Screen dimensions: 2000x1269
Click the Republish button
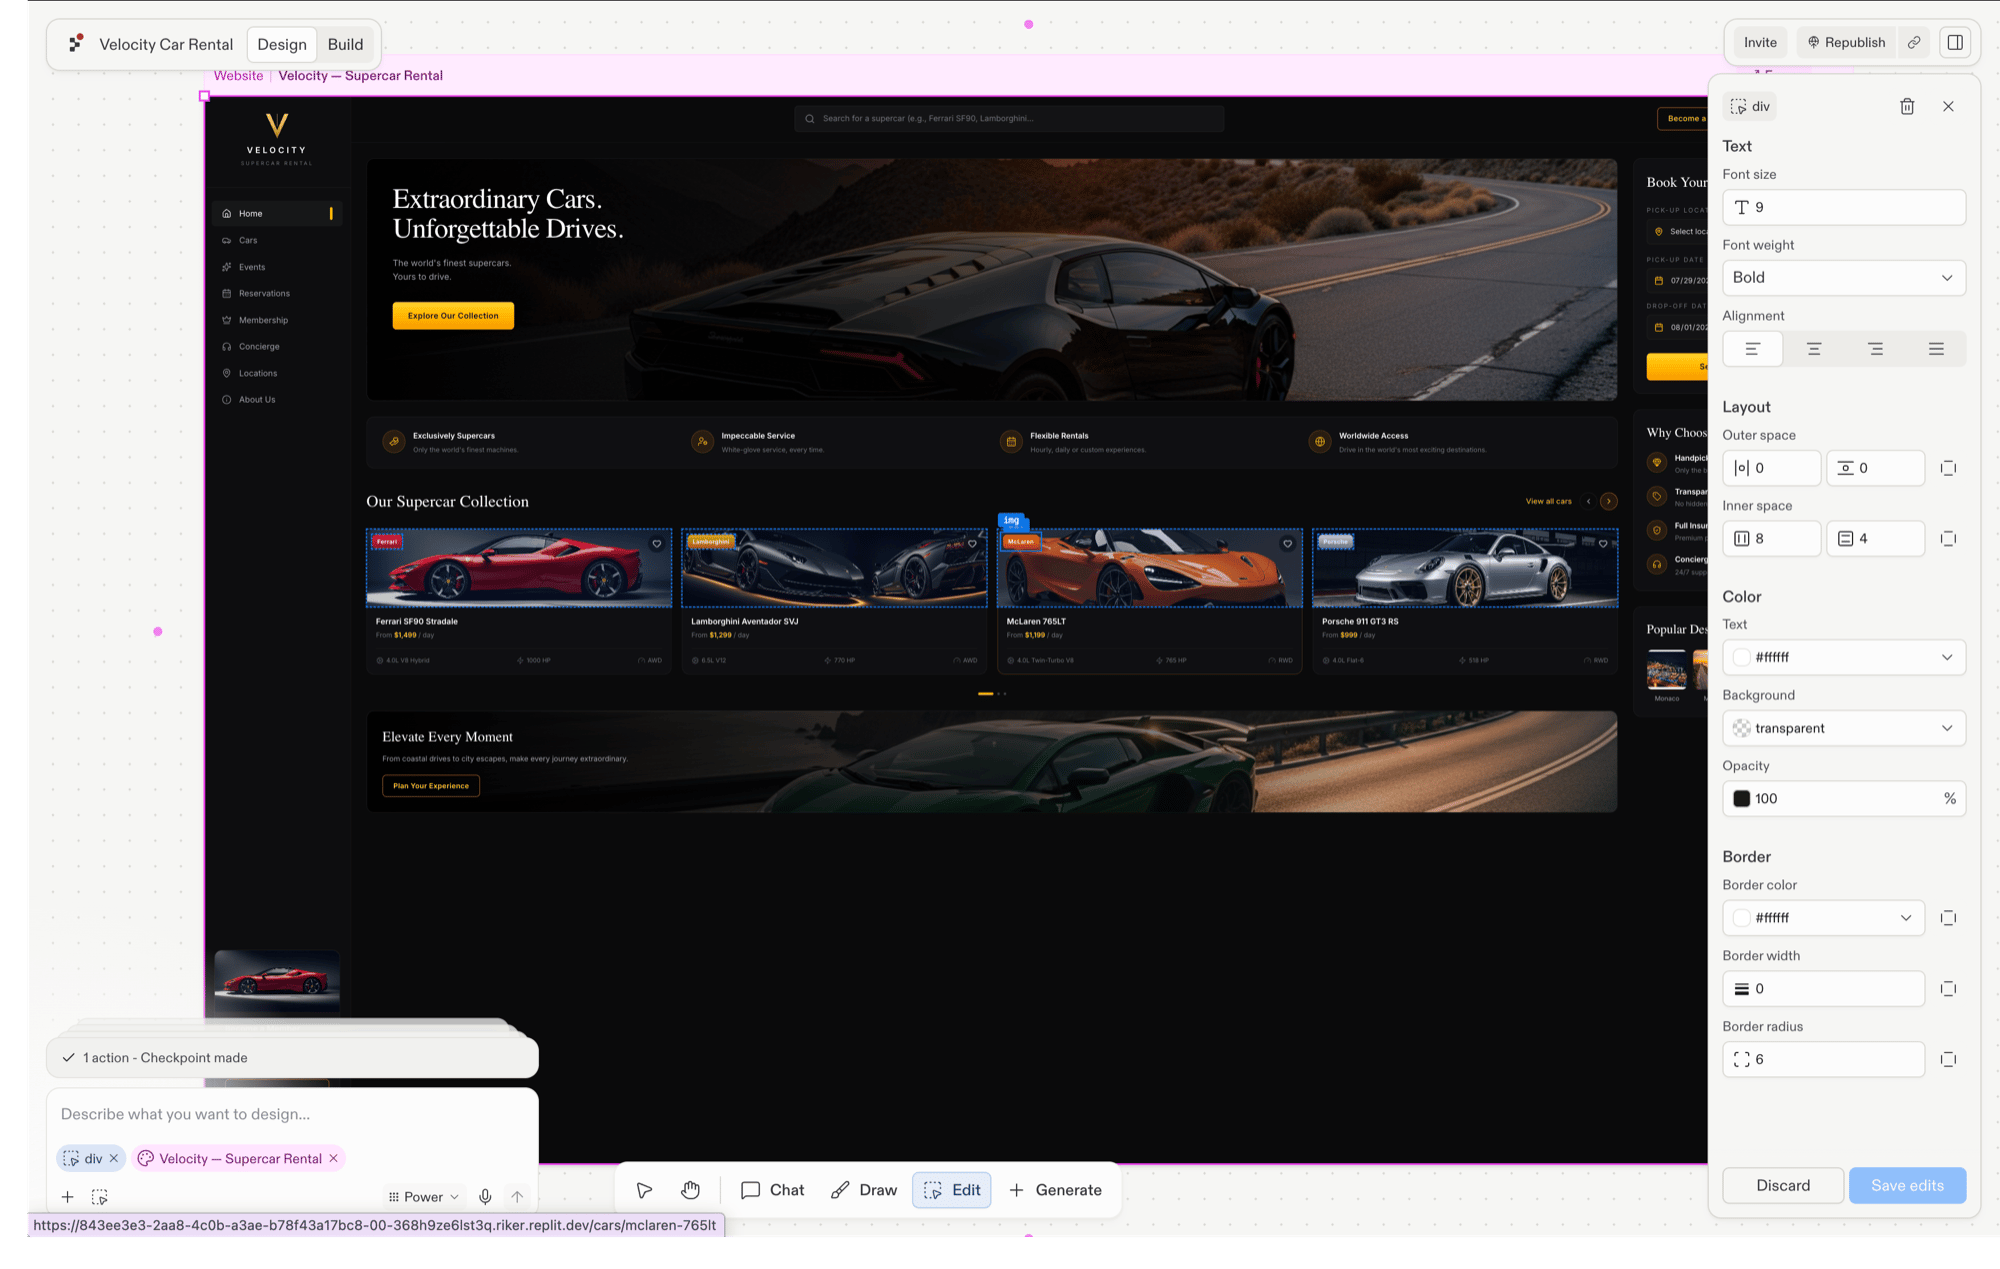click(x=1846, y=42)
